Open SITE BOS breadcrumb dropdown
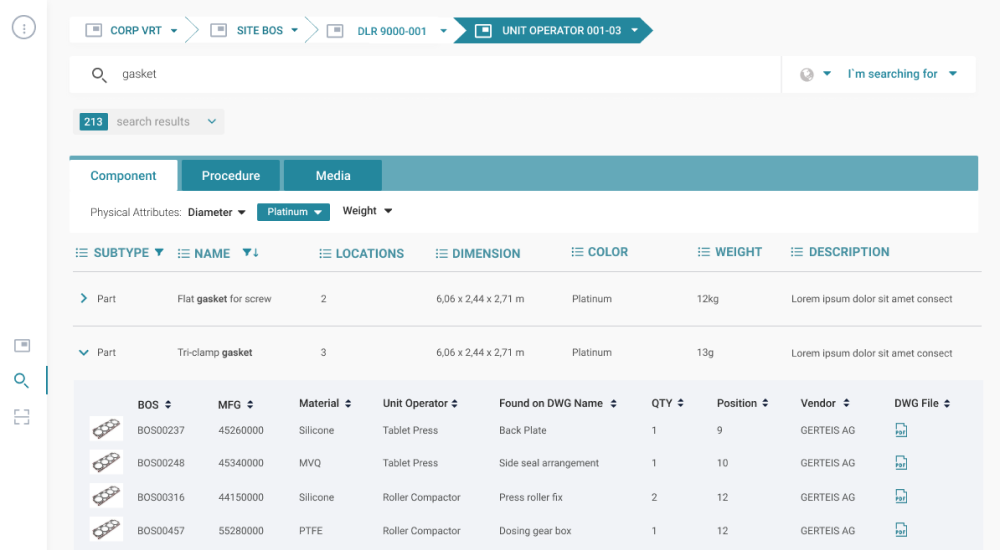1000x550 pixels. [x=294, y=30]
